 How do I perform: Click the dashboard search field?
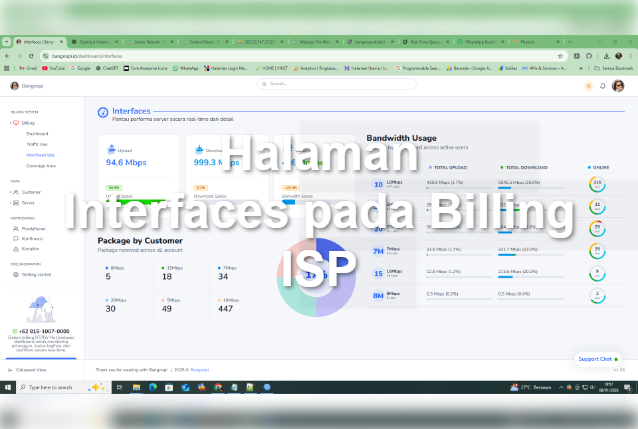click(300, 84)
